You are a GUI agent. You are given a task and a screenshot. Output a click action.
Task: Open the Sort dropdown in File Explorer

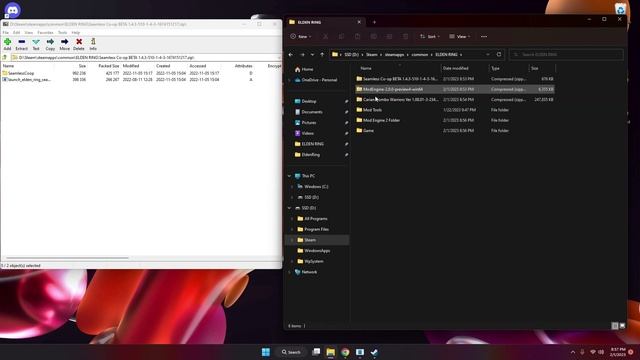(430, 36)
